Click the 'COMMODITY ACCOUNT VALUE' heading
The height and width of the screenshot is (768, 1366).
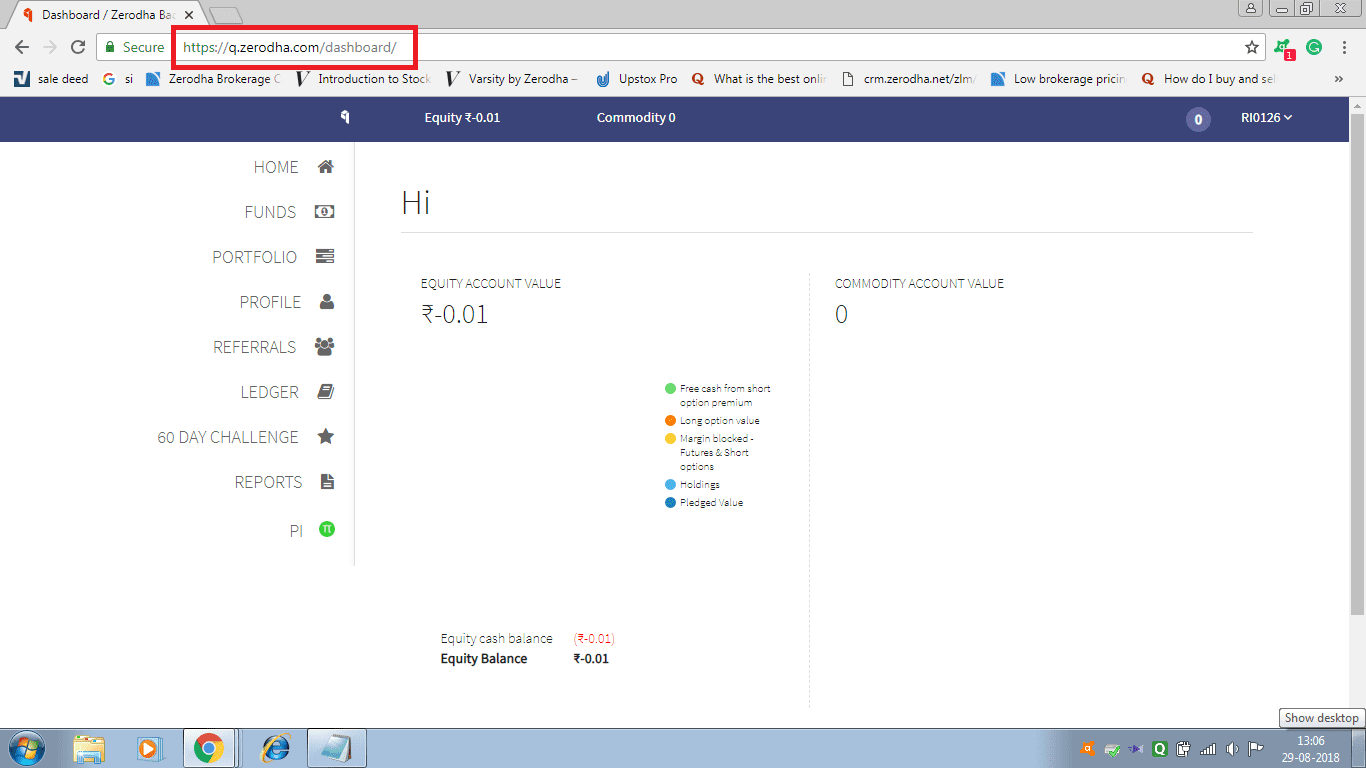919,284
